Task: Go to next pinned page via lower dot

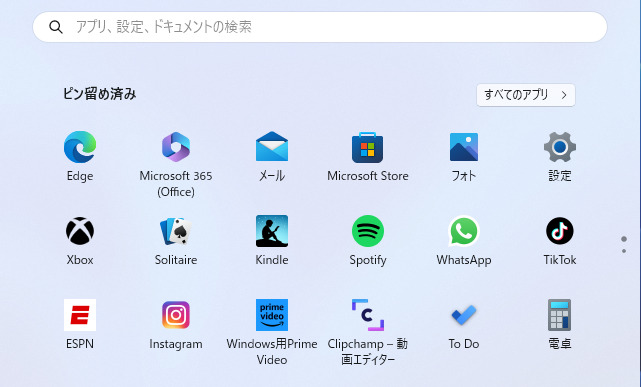Action: point(624,251)
